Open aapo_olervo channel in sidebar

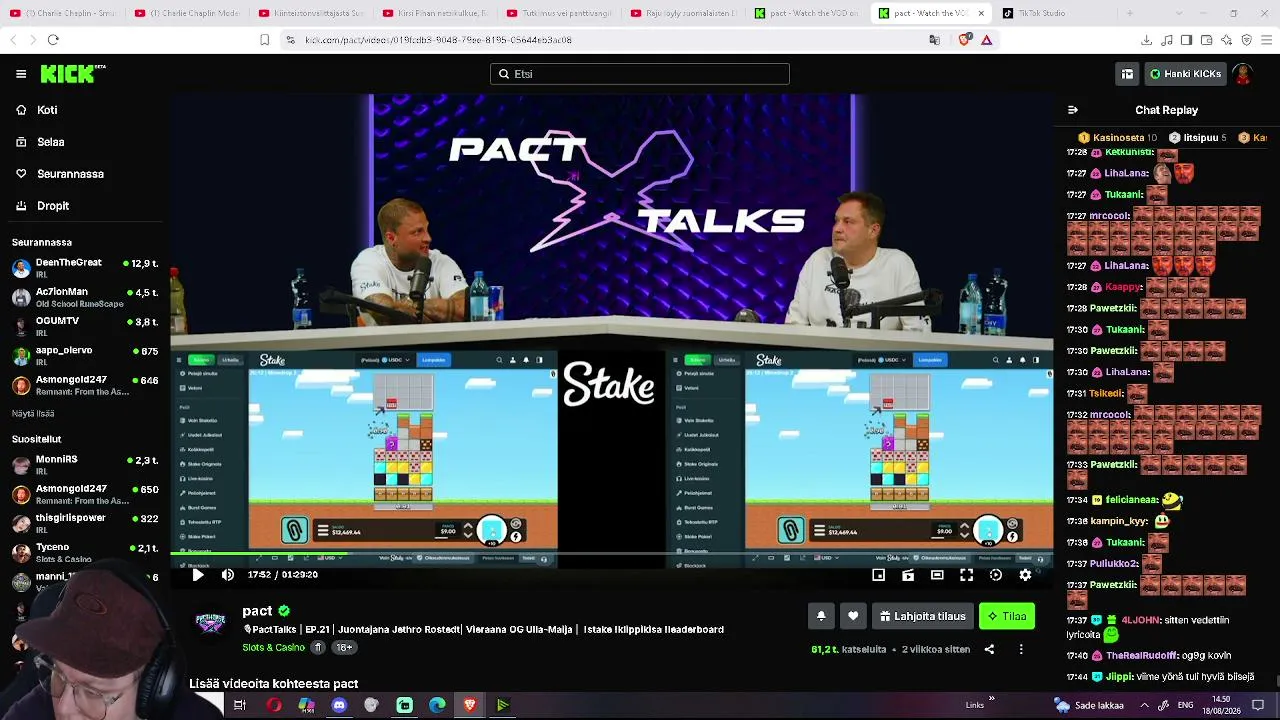tap(85, 355)
